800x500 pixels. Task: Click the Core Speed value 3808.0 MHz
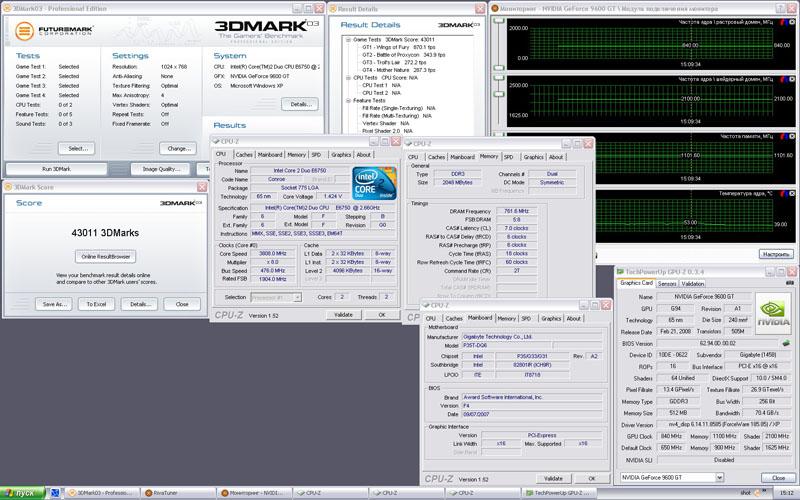(273, 254)
